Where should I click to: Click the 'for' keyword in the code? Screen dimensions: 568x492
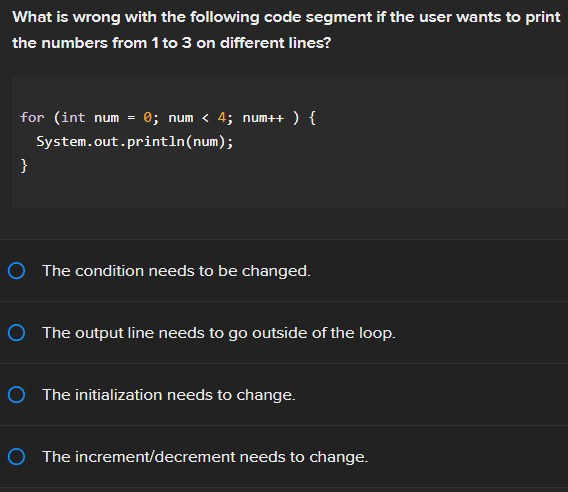pos(32,117)
